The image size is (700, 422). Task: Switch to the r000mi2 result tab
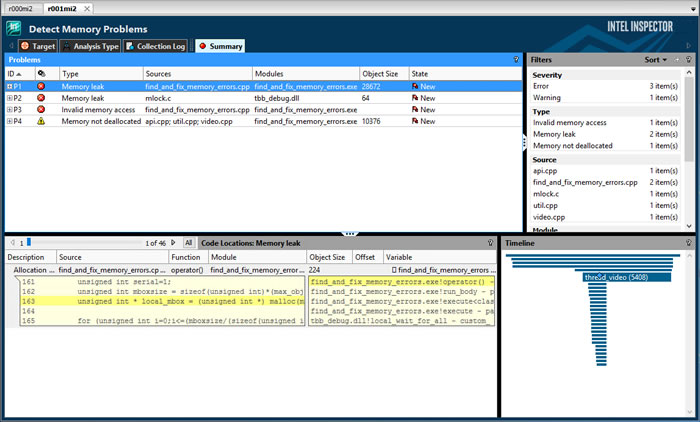click(x=21, y=8)
